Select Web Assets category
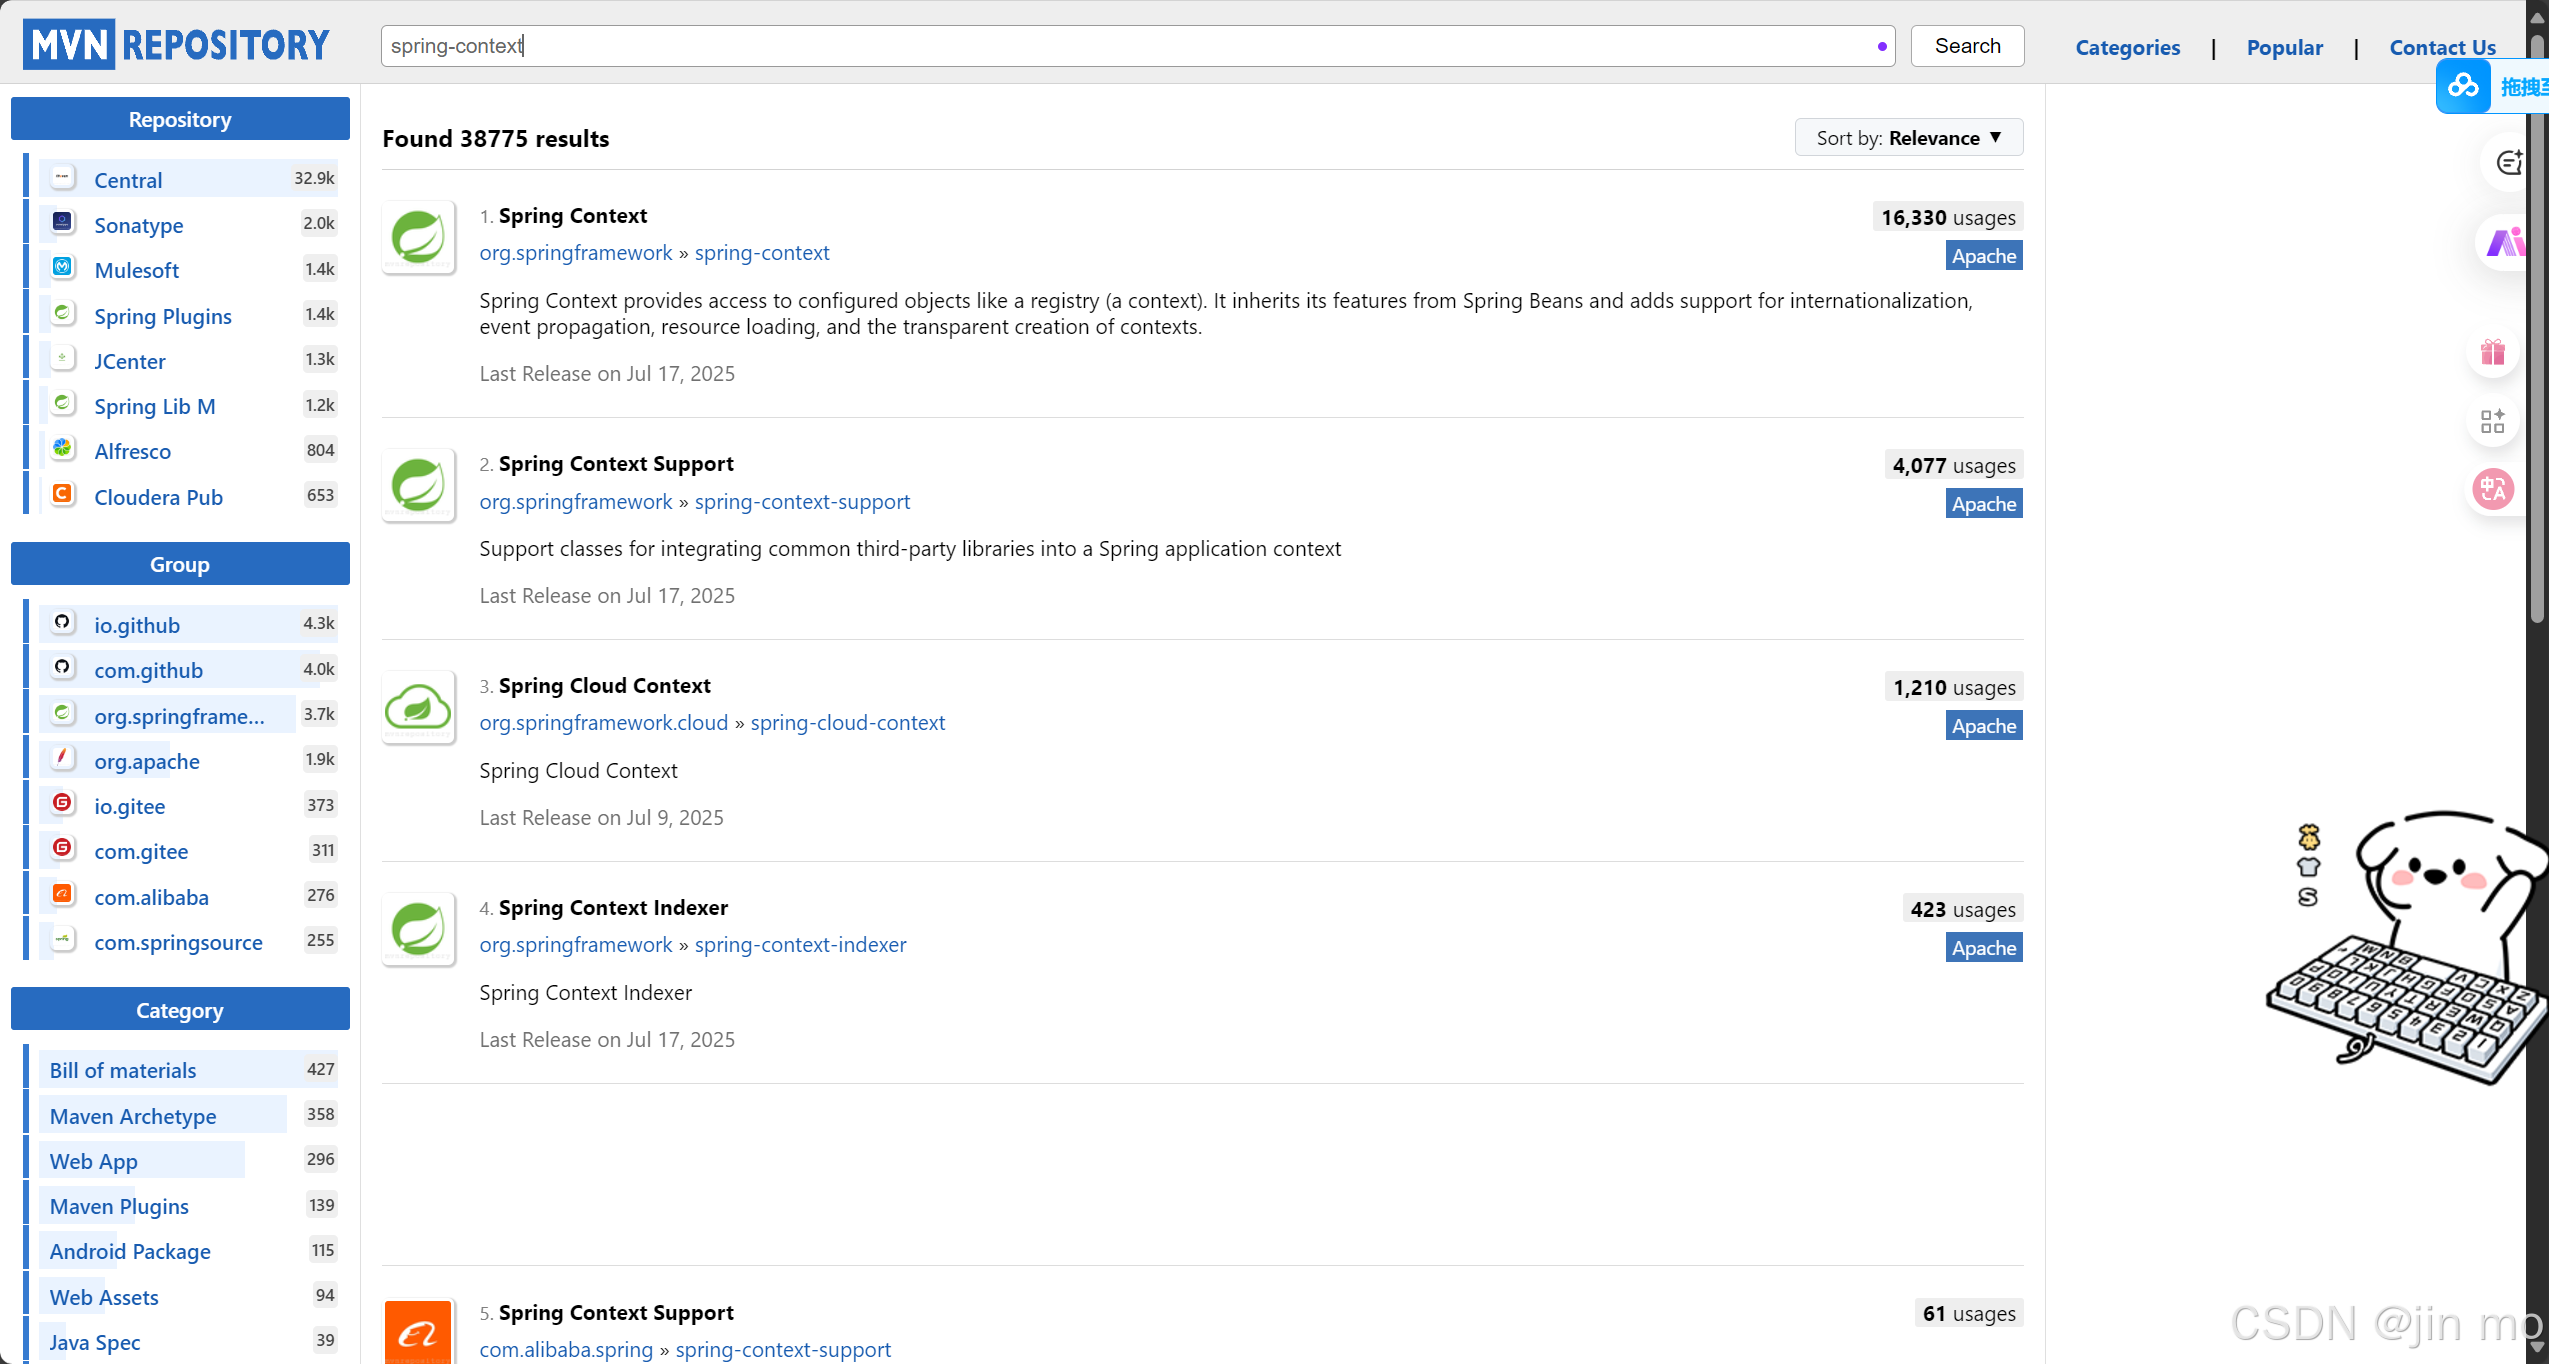2549x1364 pixels. 189,1296
